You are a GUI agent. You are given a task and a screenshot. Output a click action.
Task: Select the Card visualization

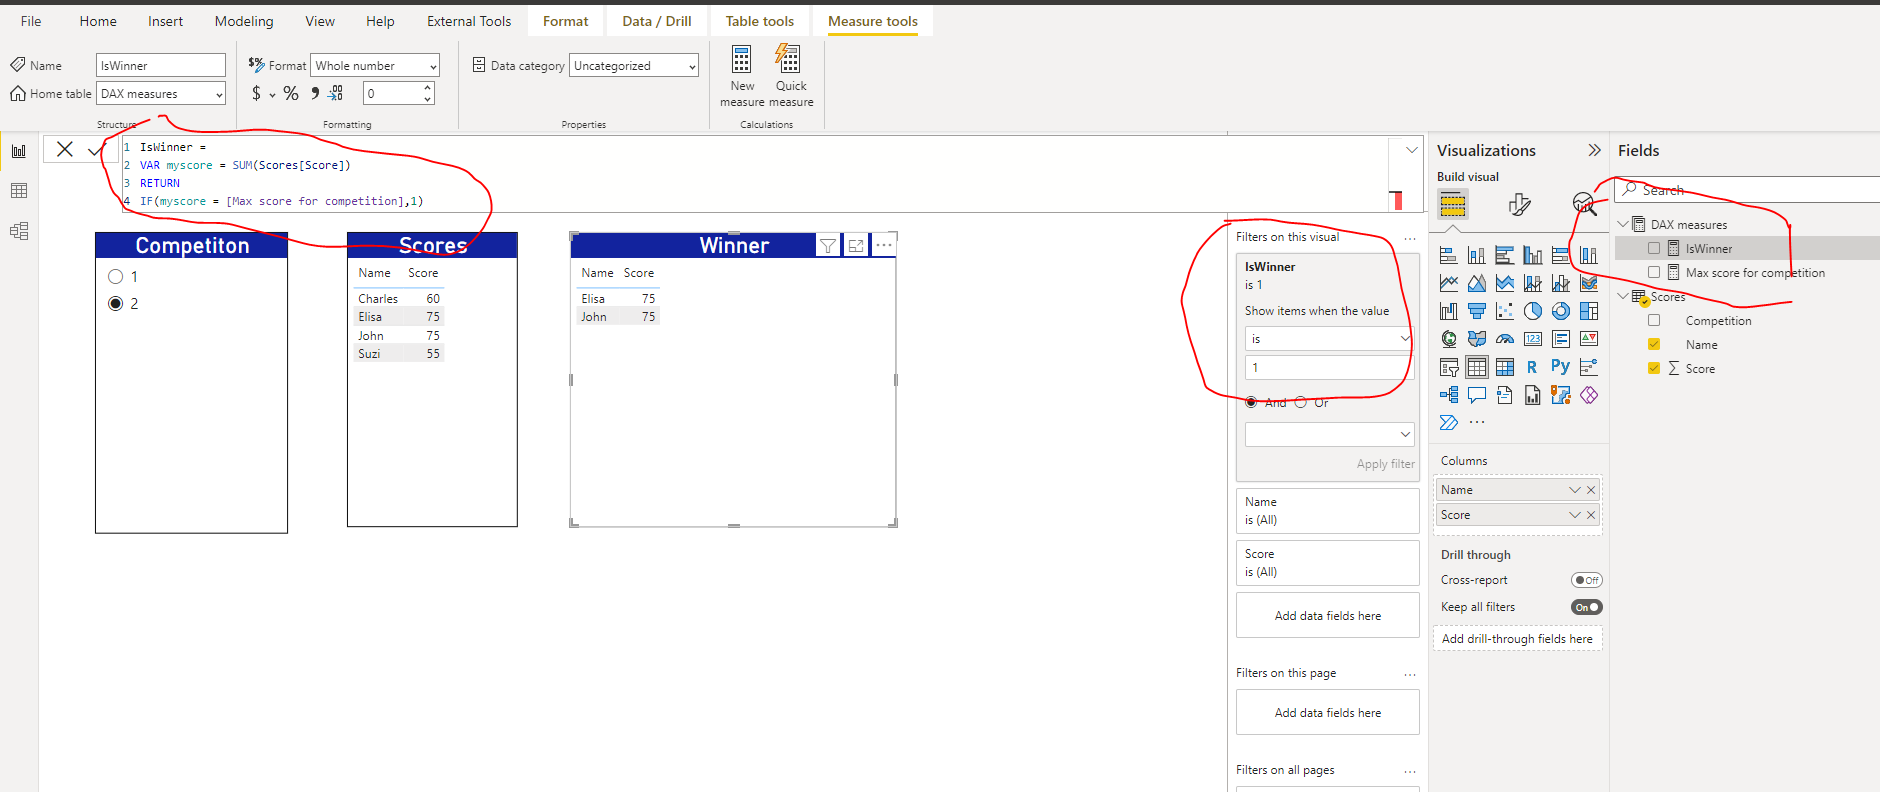pyautogui.click(x=1533, y=339)
